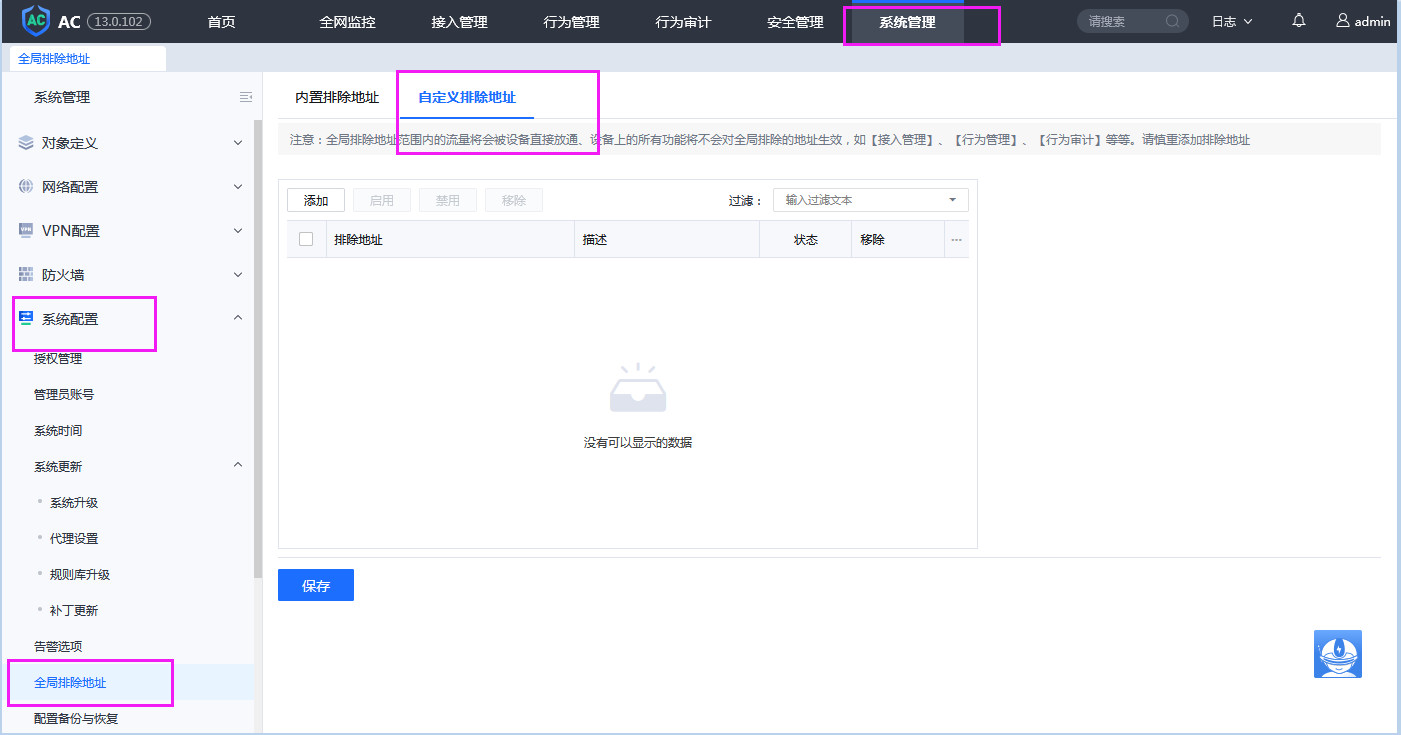
Task: Click the search magnifier icon
Action: (x=1172, y=21)
